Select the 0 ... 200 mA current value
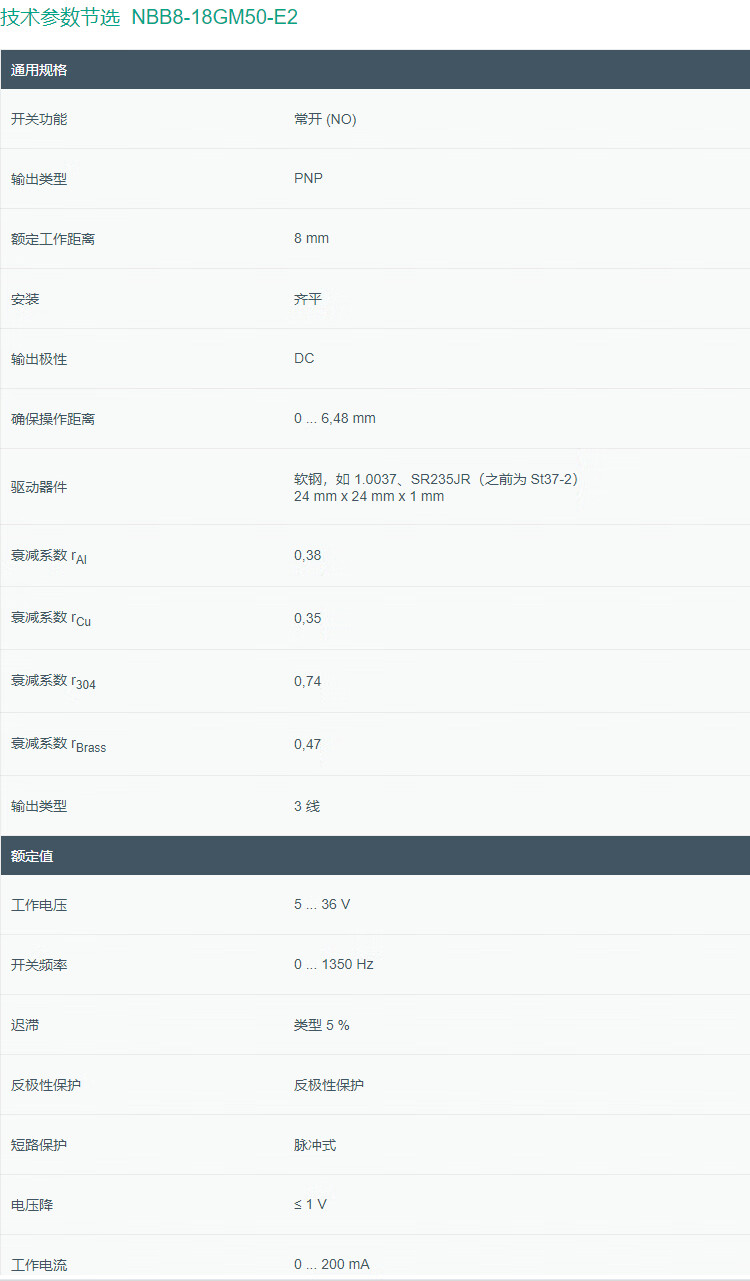Viewport: 750px width, 1281px height. pos(332,1265)
